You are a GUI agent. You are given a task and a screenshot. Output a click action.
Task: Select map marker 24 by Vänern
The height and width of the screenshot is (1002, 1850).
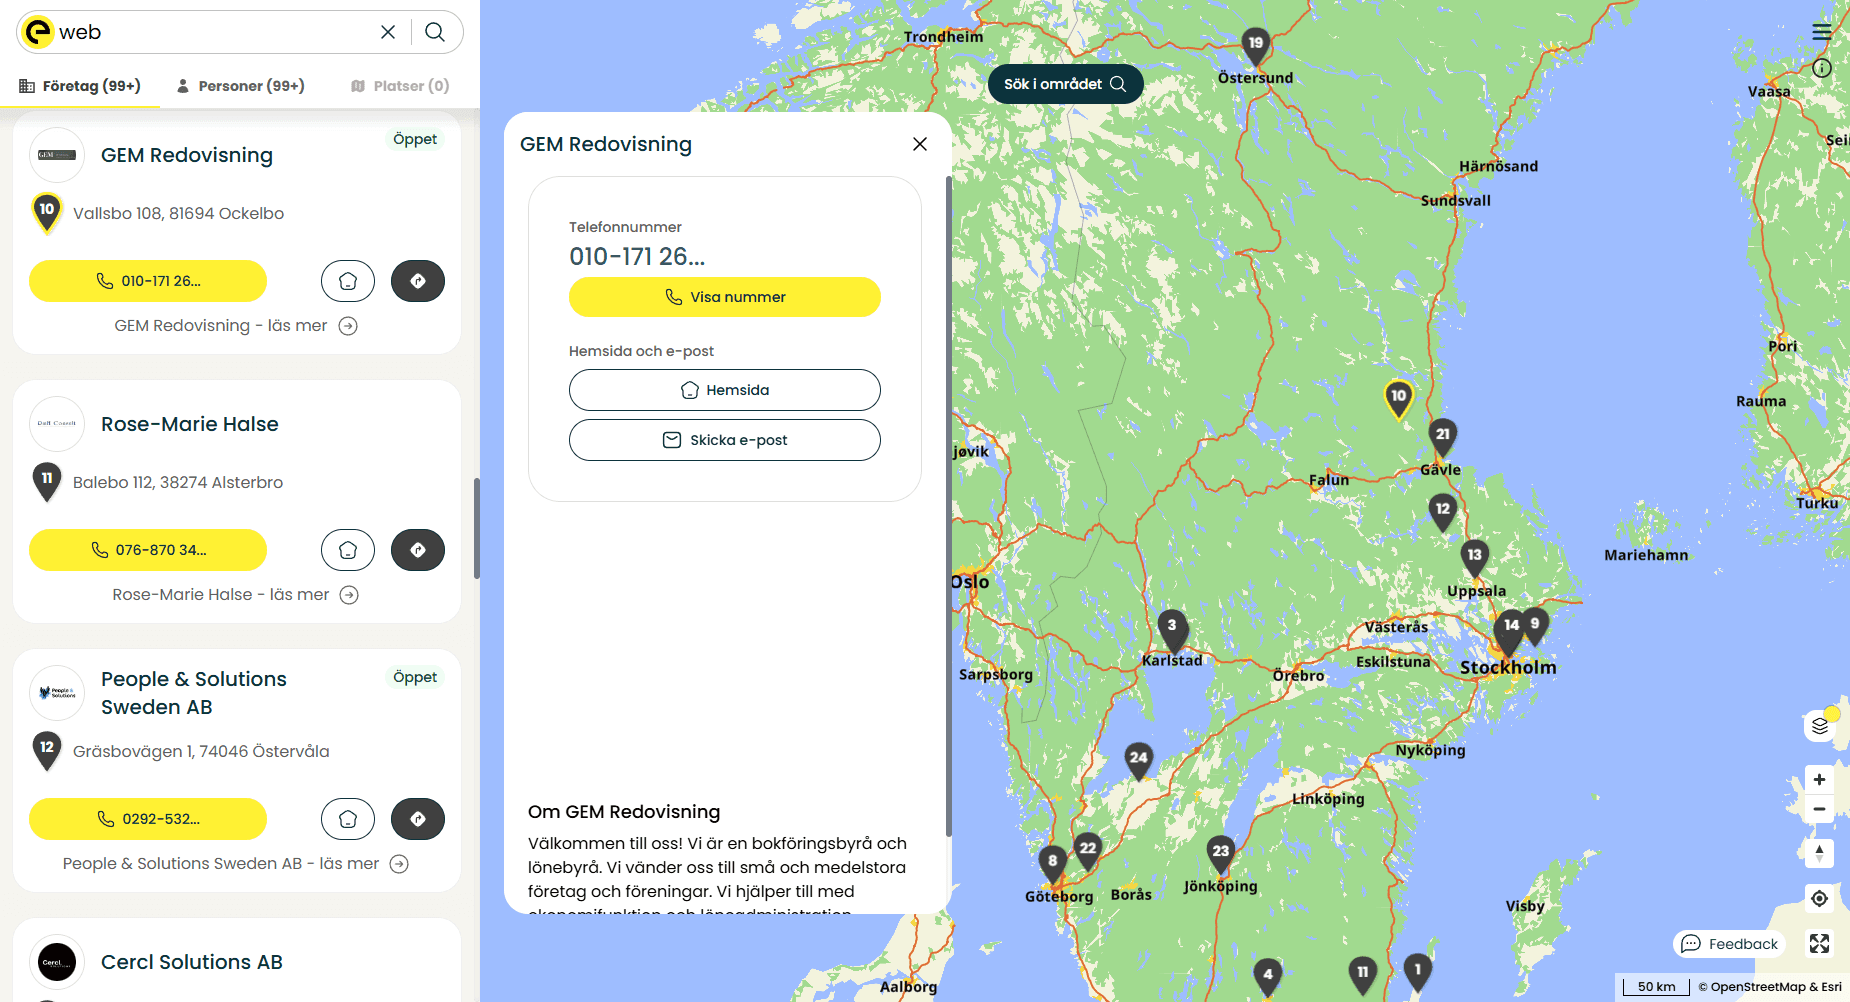pyautogui.click(x=1139, y=759)
